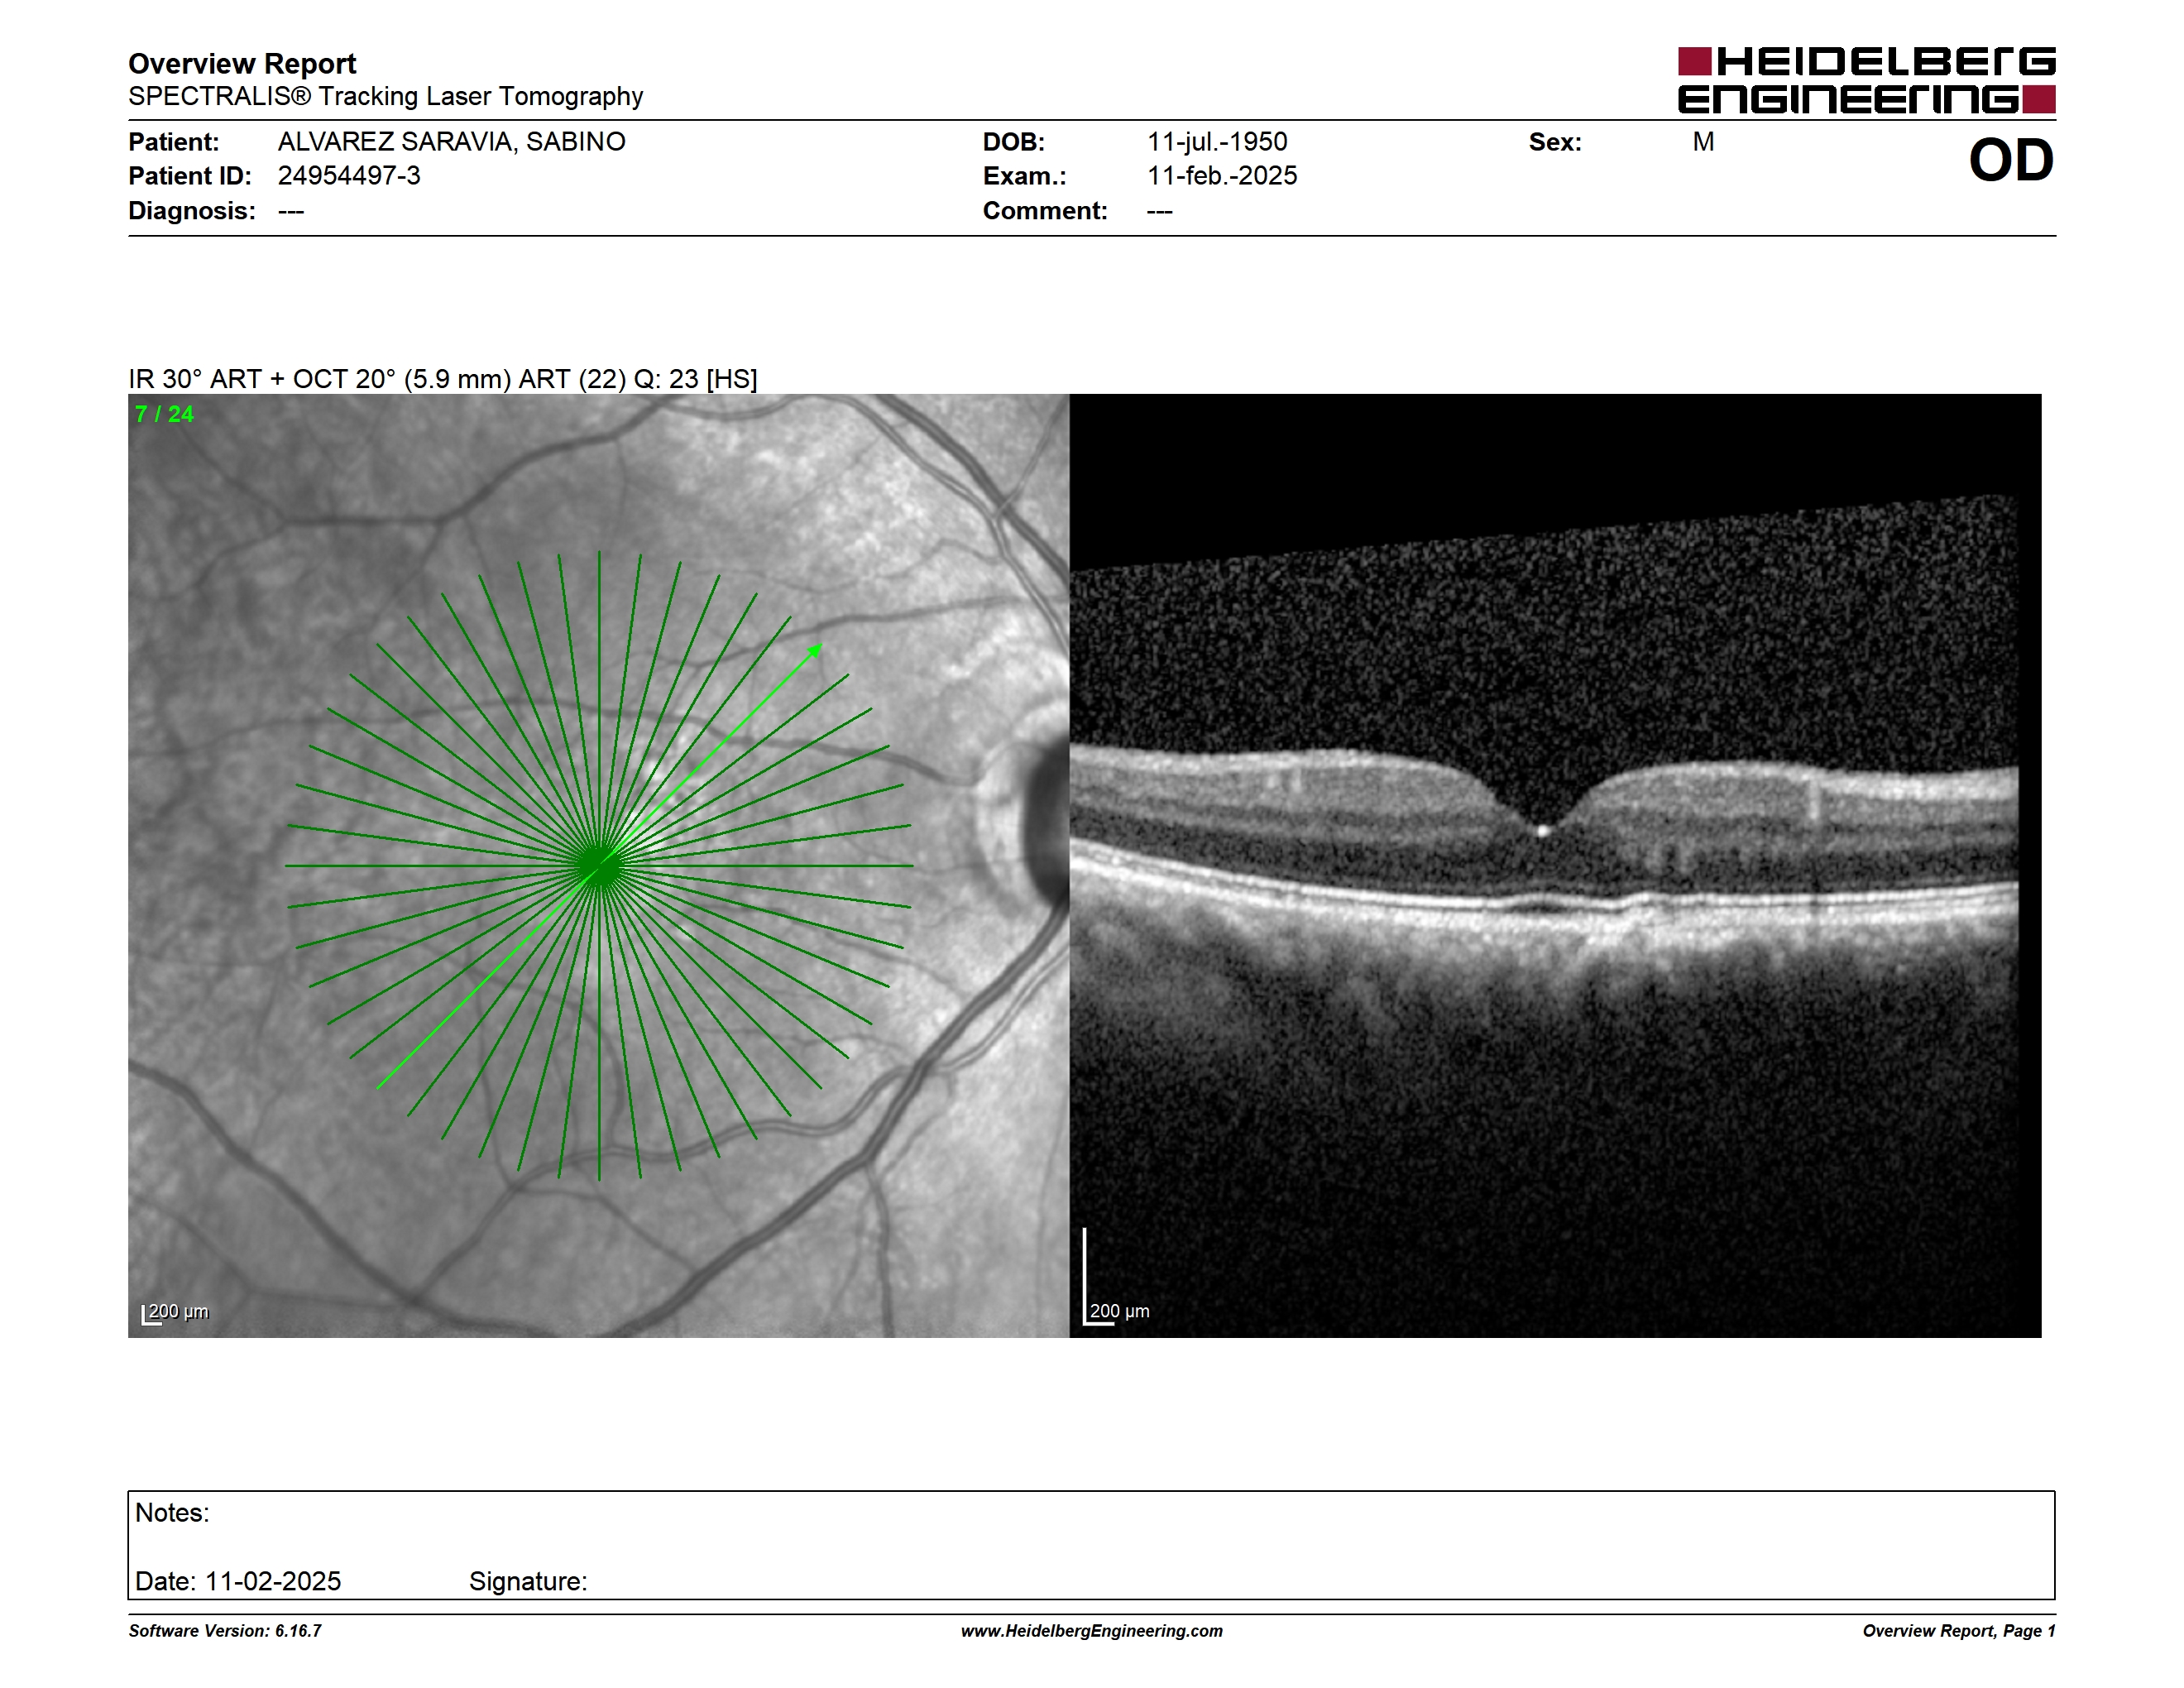Click the 'Comment:' label
Viewport: 2184px width, 1688px height.
[x=1045, y=211]
